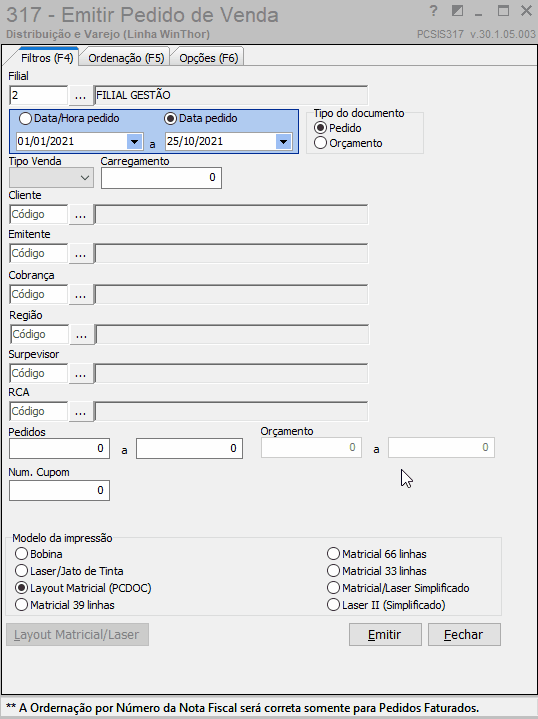Open the Tipo Venda dropdown
The width and height of the screenshot is (538, 719).
tap(51, 177)
